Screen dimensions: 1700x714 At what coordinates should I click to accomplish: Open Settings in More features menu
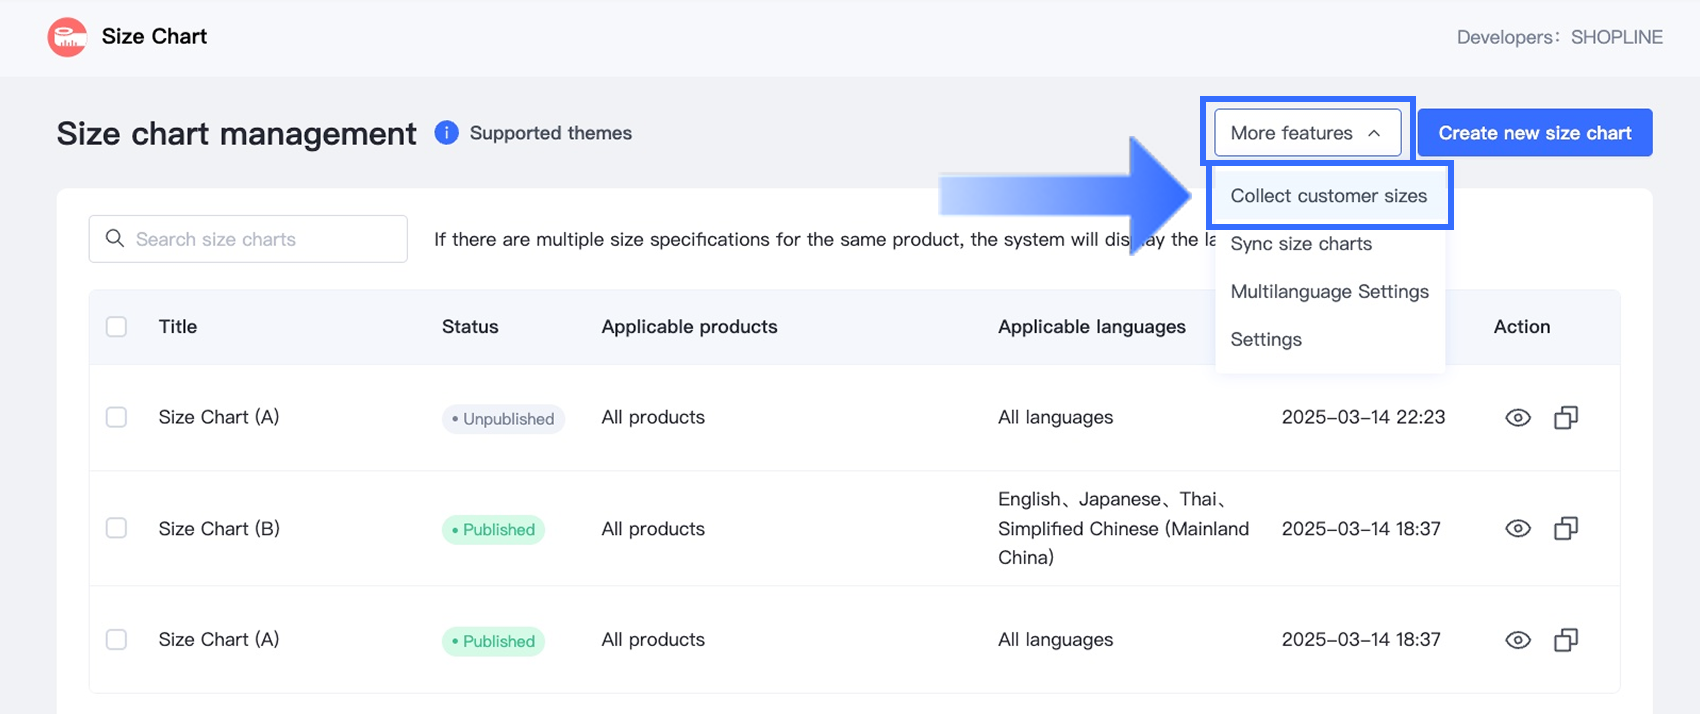point(1266,340)
